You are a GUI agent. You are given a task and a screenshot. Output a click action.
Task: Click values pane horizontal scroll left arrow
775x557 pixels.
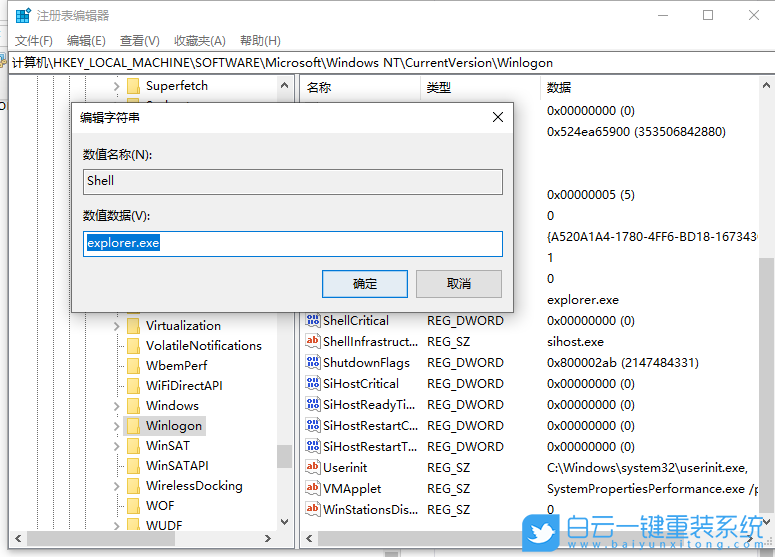[309, 539]
